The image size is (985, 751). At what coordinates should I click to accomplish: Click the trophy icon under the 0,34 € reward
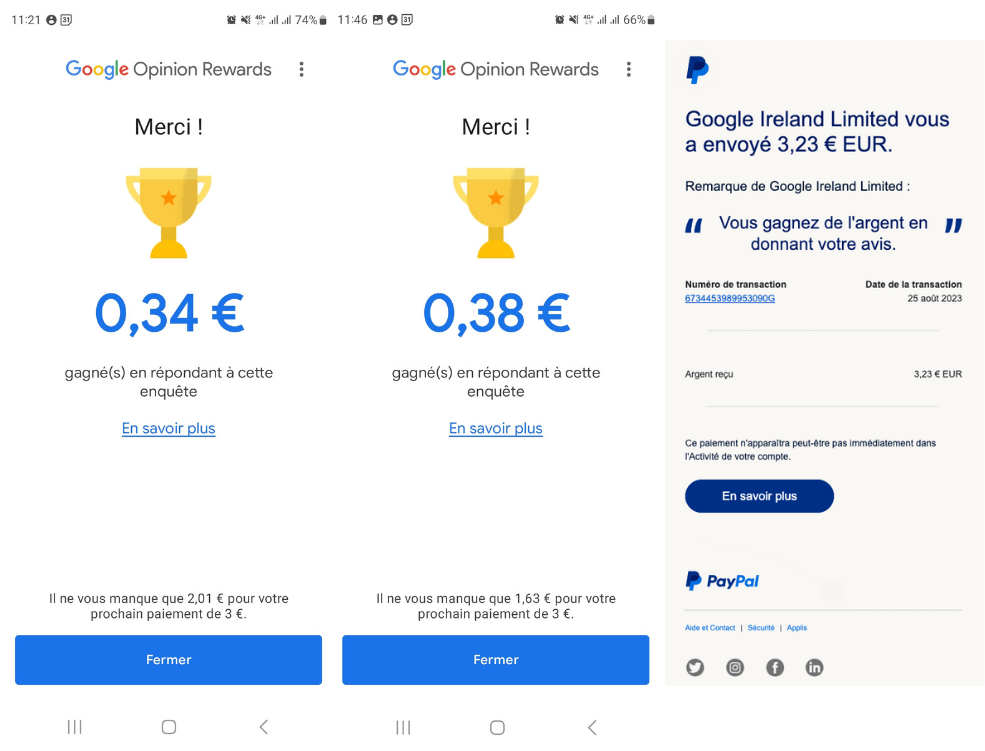(x=168, y=213)
